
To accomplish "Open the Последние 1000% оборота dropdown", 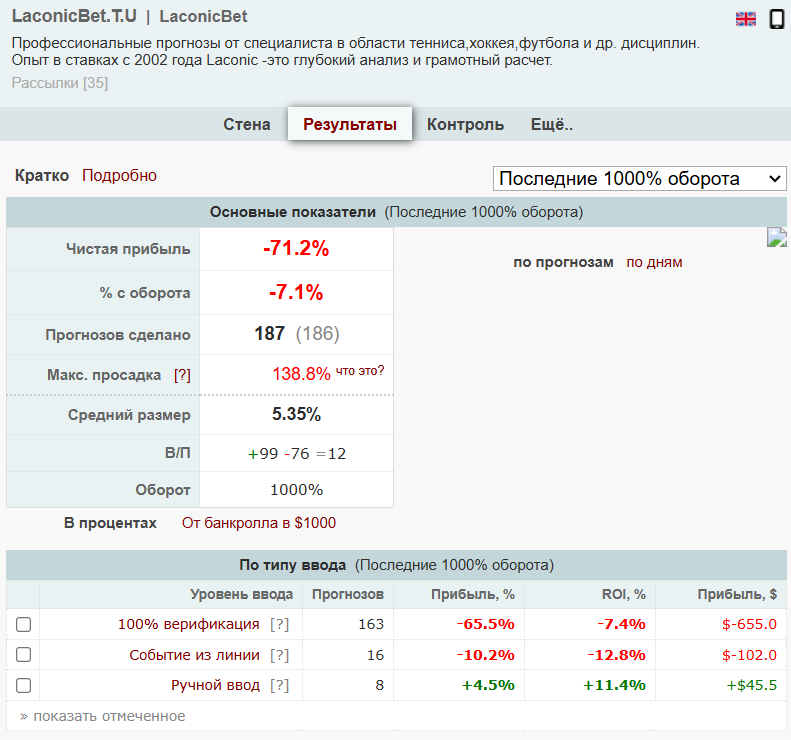I will (640, 178).
